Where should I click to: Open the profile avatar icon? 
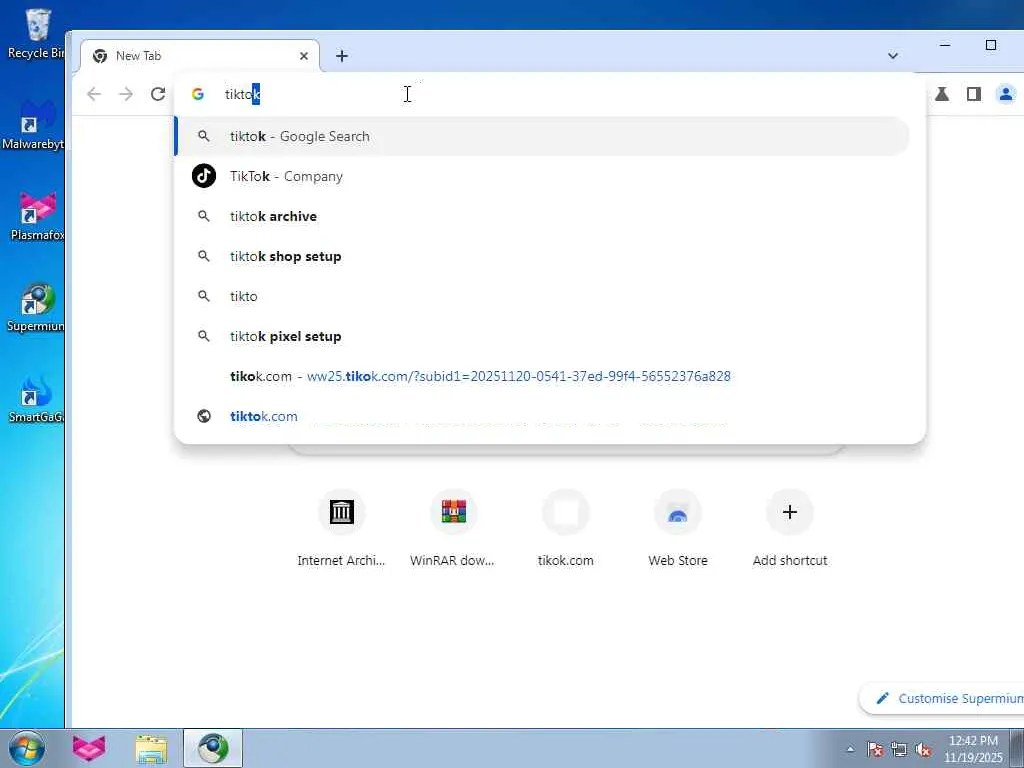(1006, 94)
